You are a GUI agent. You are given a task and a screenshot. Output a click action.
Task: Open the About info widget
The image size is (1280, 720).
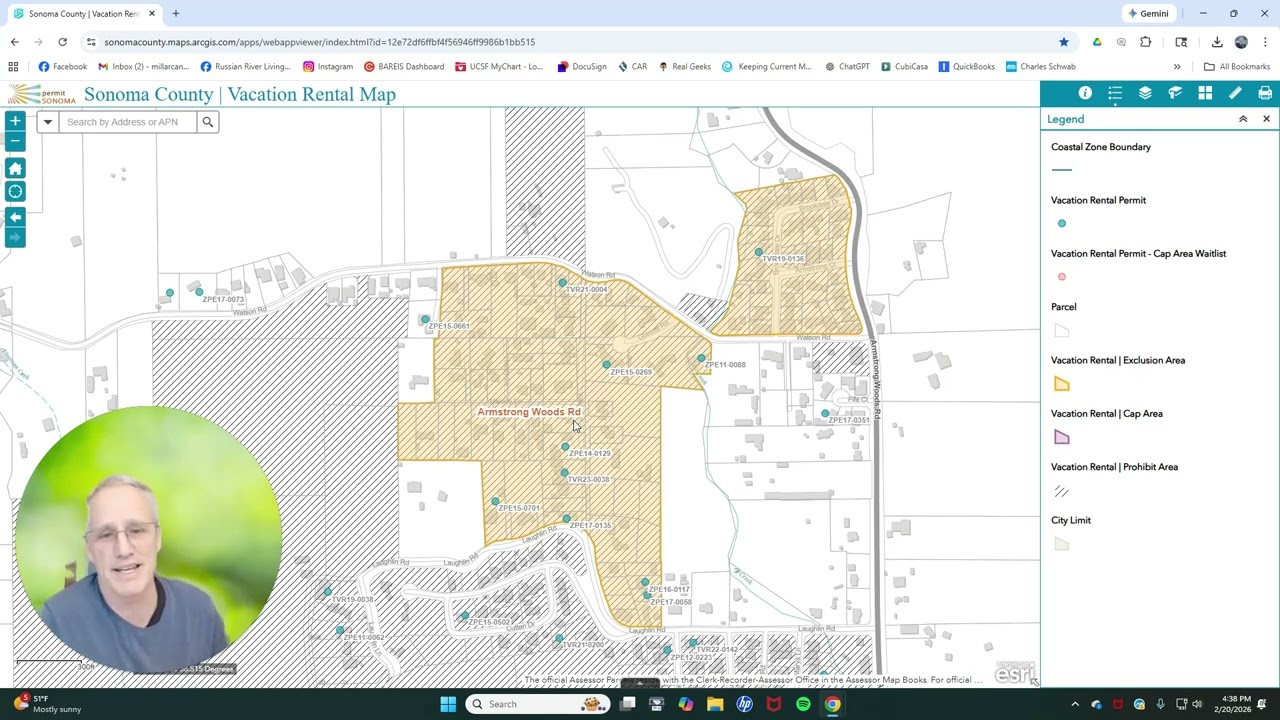coord(1085,93)
